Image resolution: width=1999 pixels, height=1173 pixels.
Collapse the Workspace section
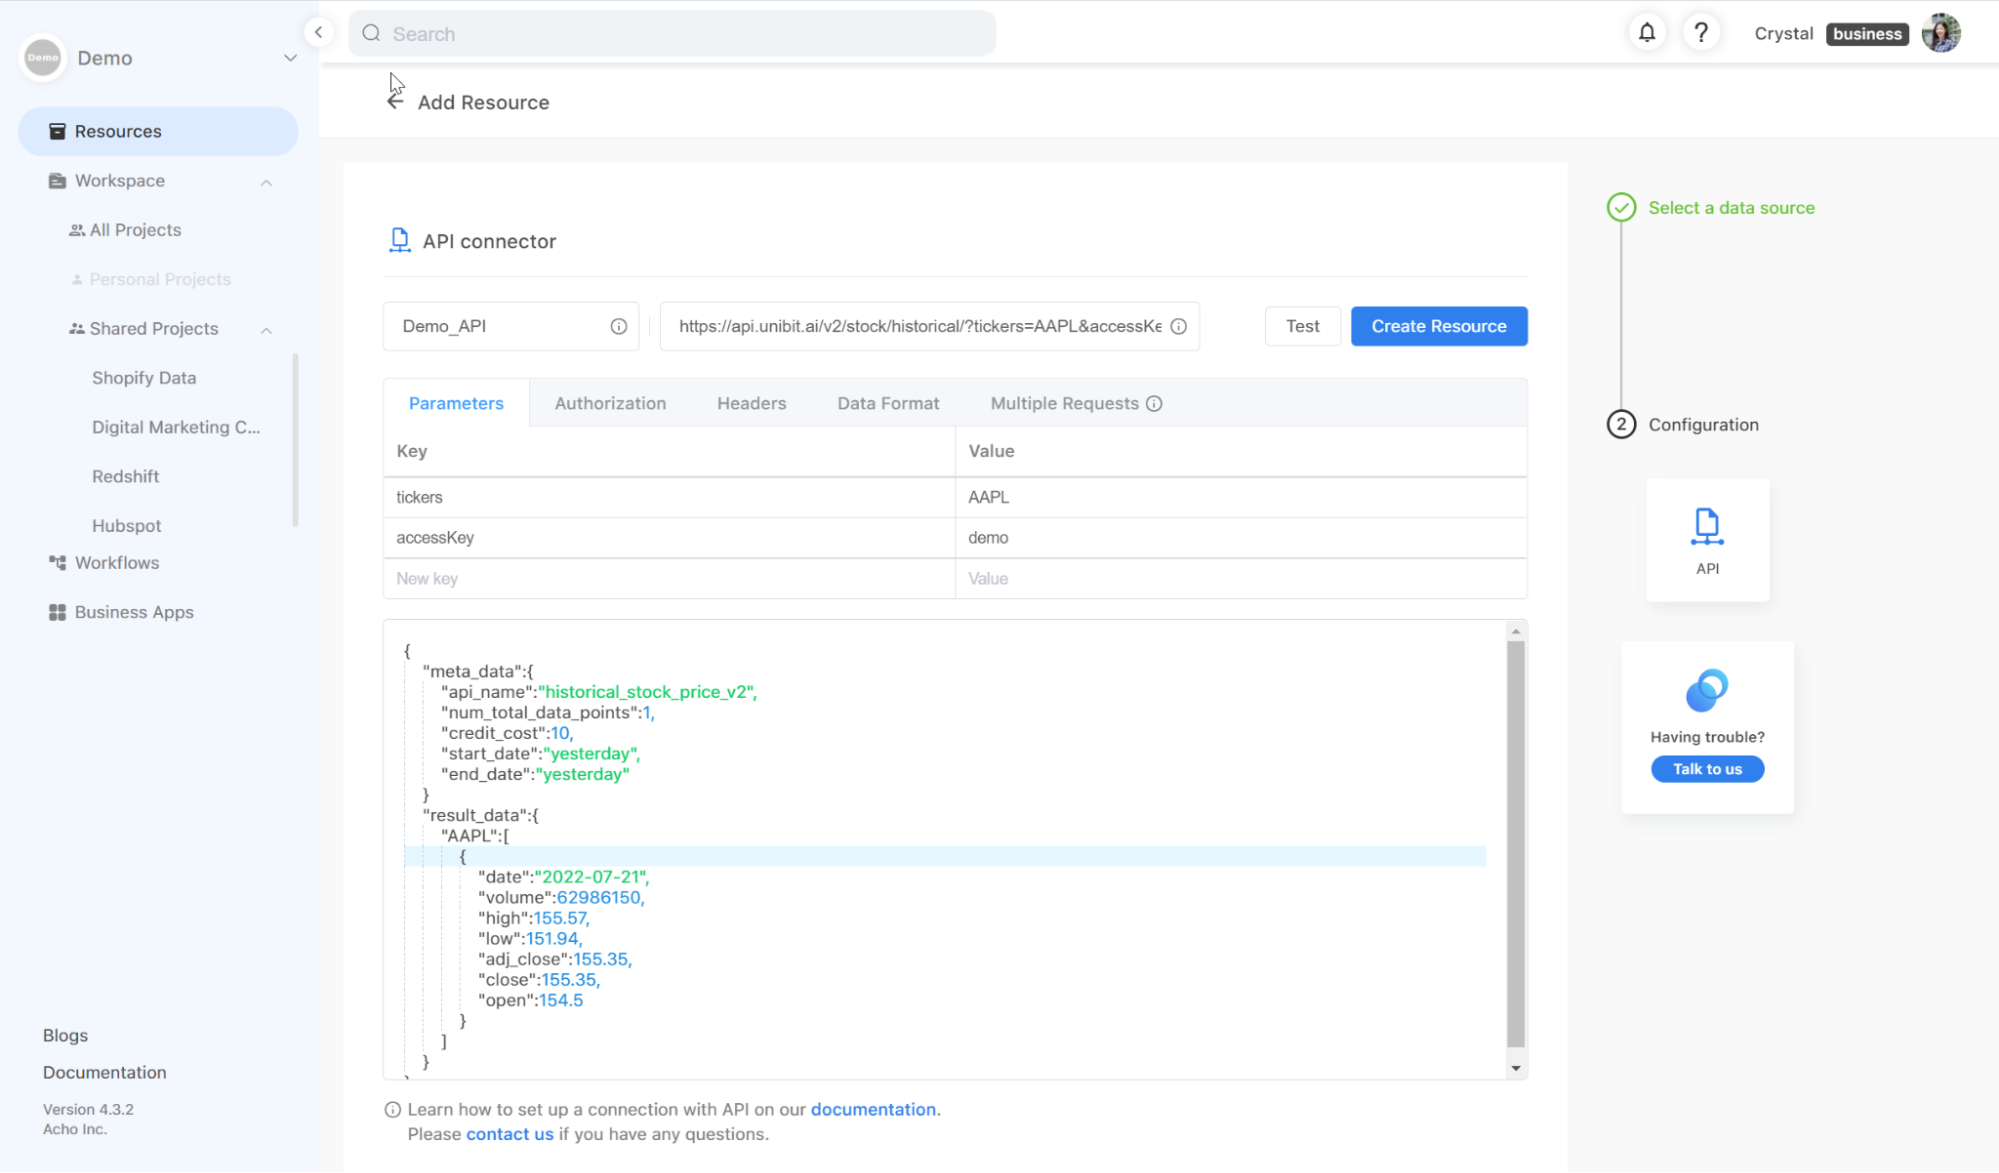(266, 182)
